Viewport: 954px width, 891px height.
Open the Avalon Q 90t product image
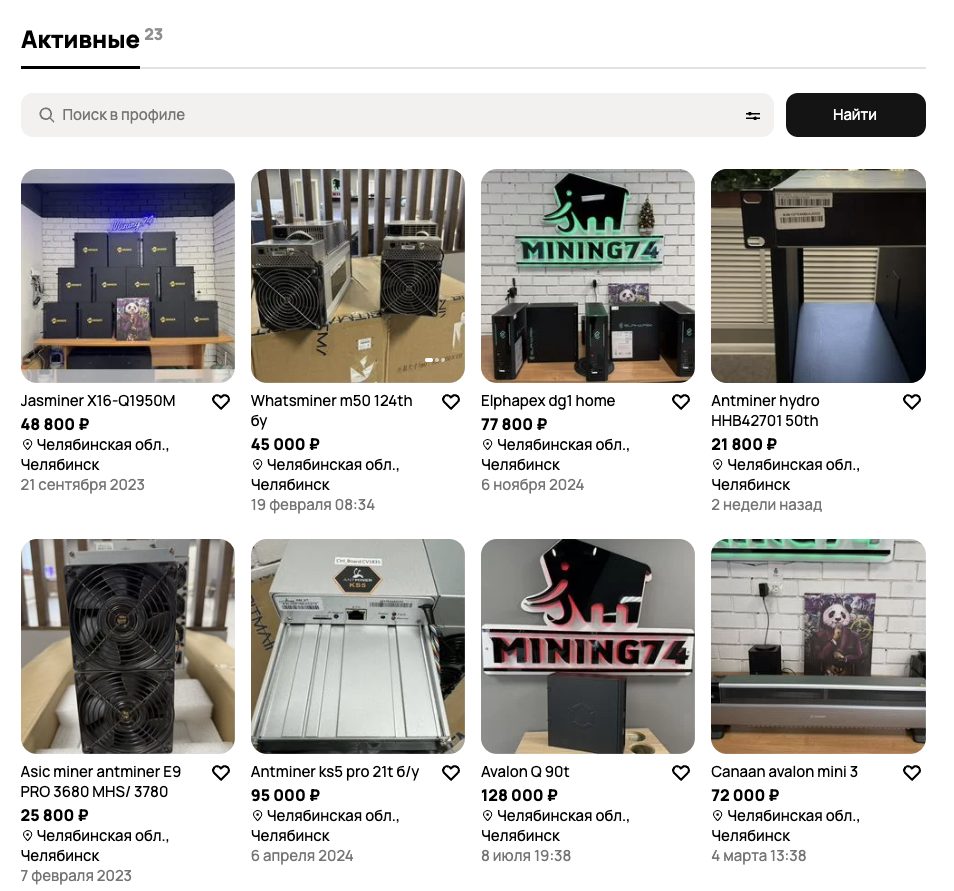click(x=588, y=646)
